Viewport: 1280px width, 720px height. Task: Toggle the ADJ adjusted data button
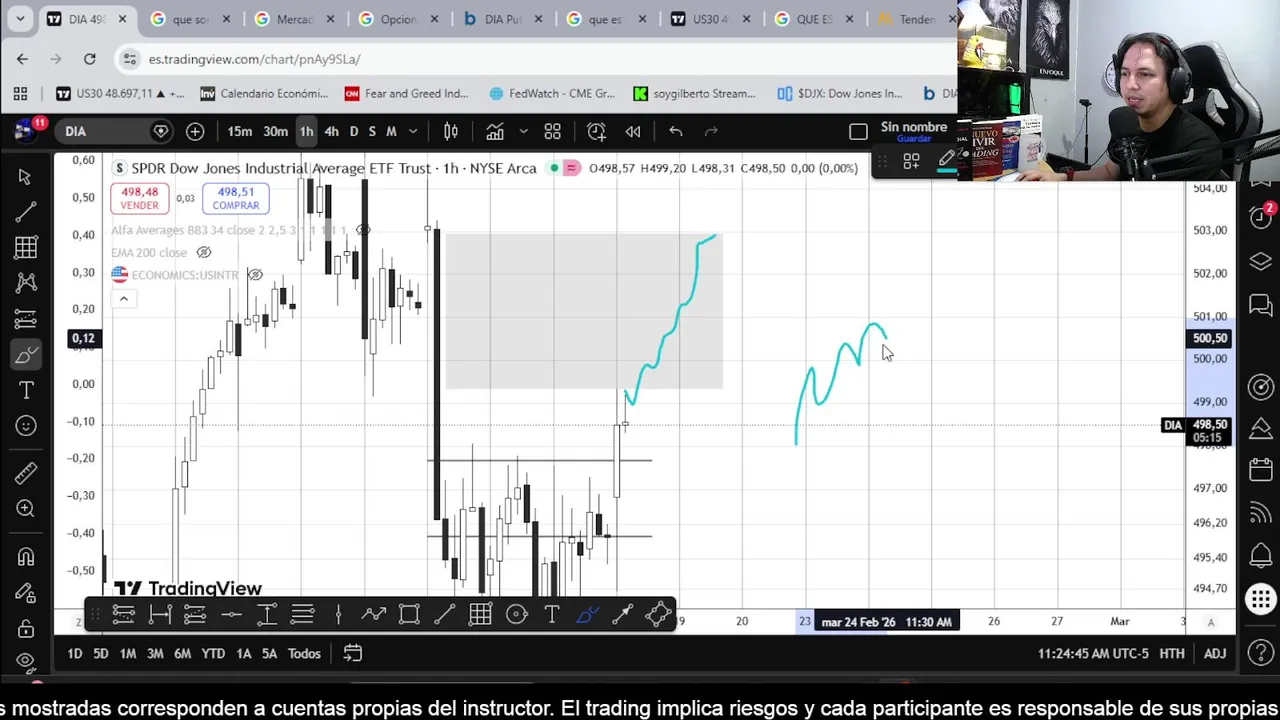coord(1214,653)
